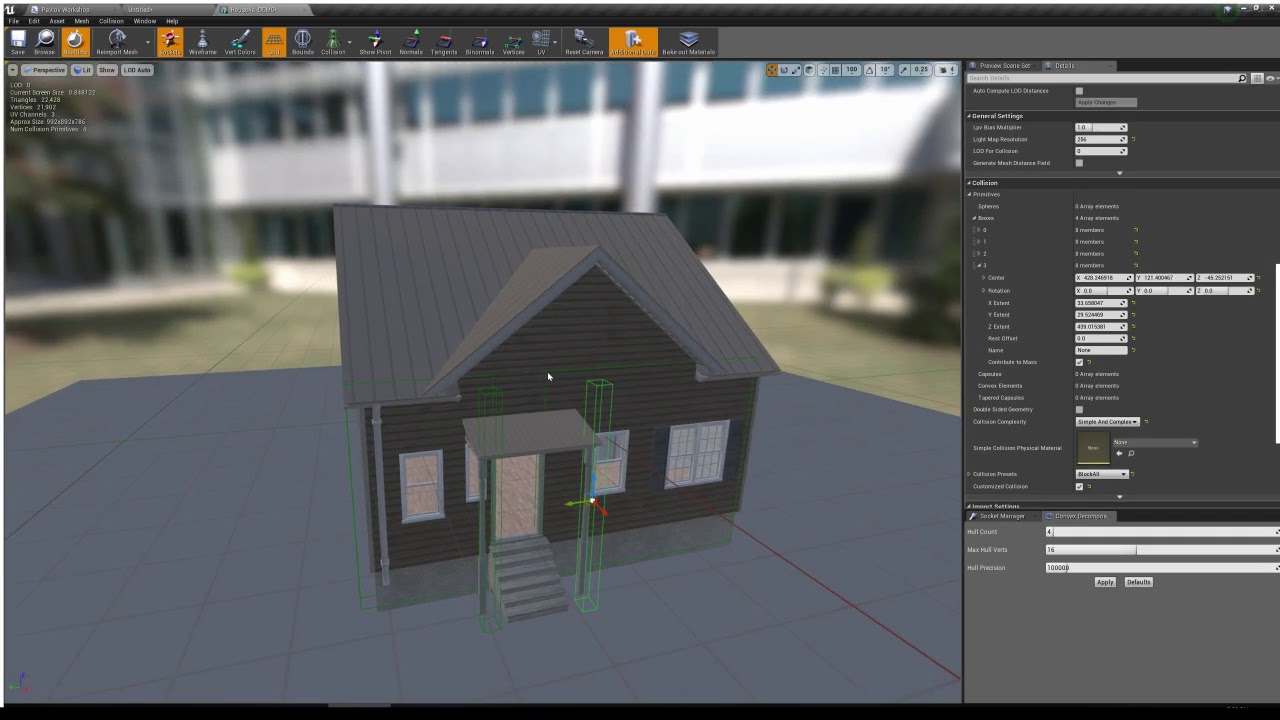This screenshot has height=720, width=1280.
Task: Collapse boxes array element 3
Action: [978, 266]
